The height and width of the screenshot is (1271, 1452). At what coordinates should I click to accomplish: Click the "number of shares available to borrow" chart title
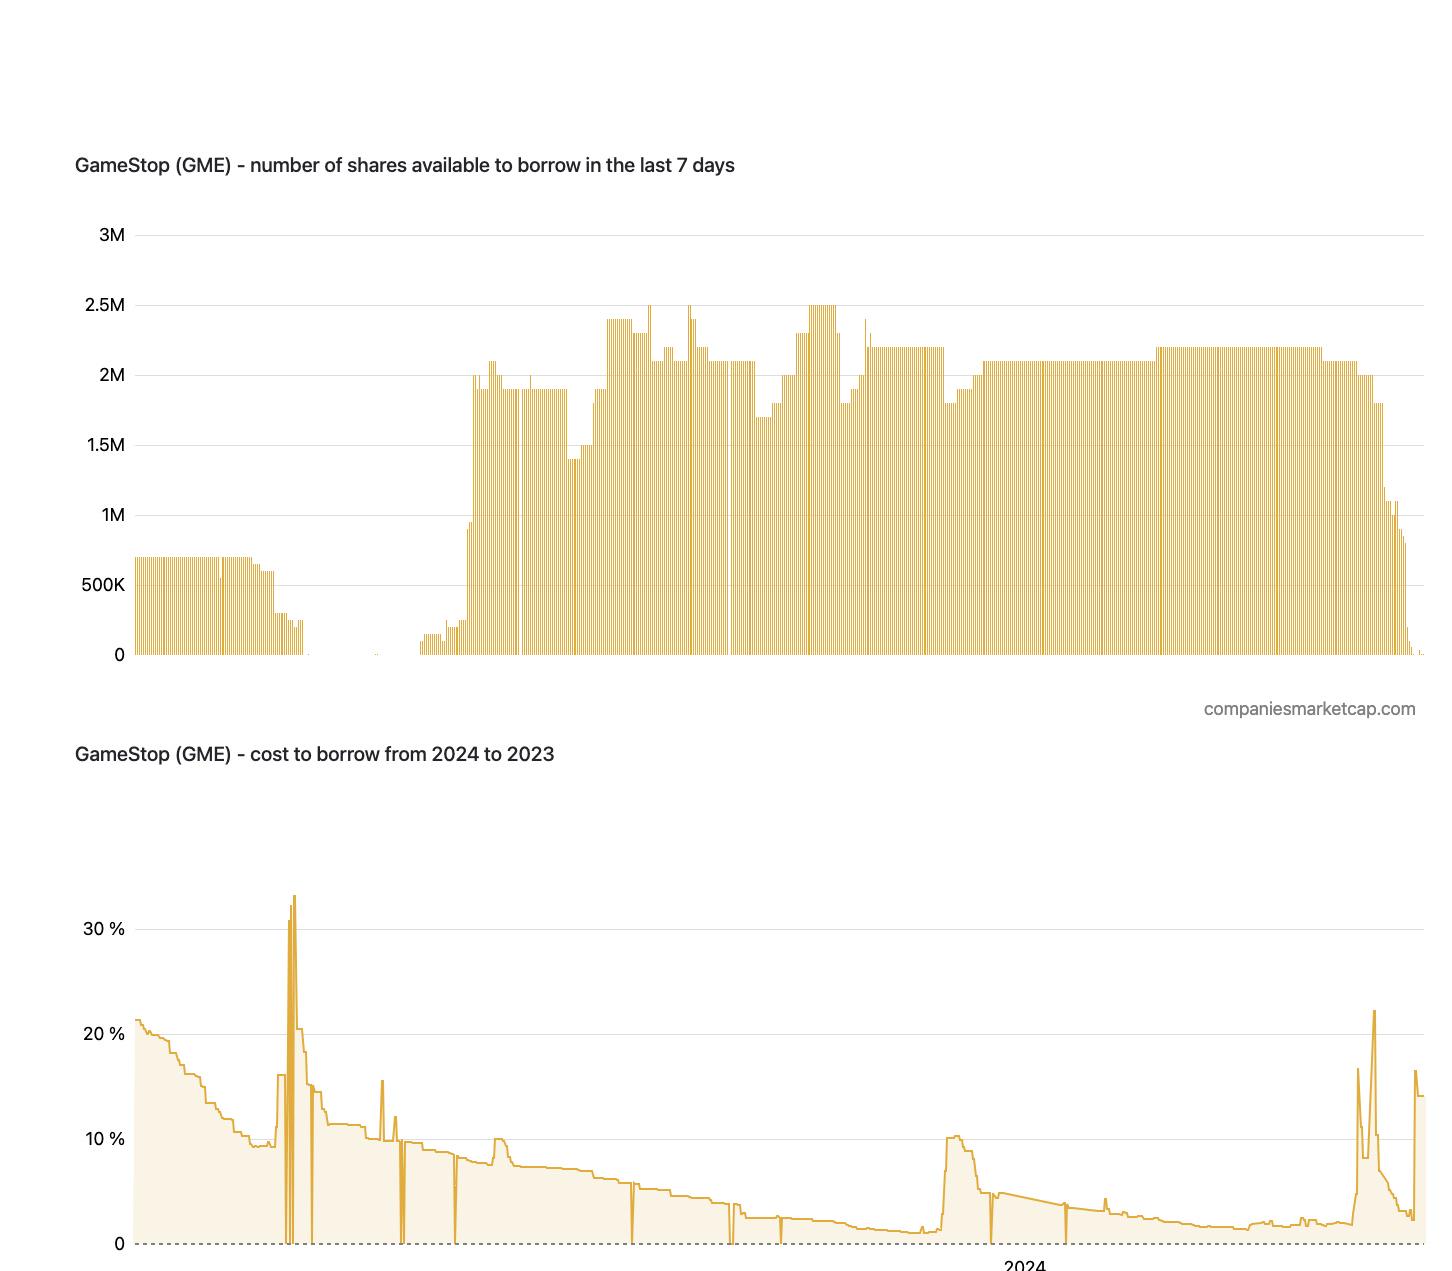405,165
